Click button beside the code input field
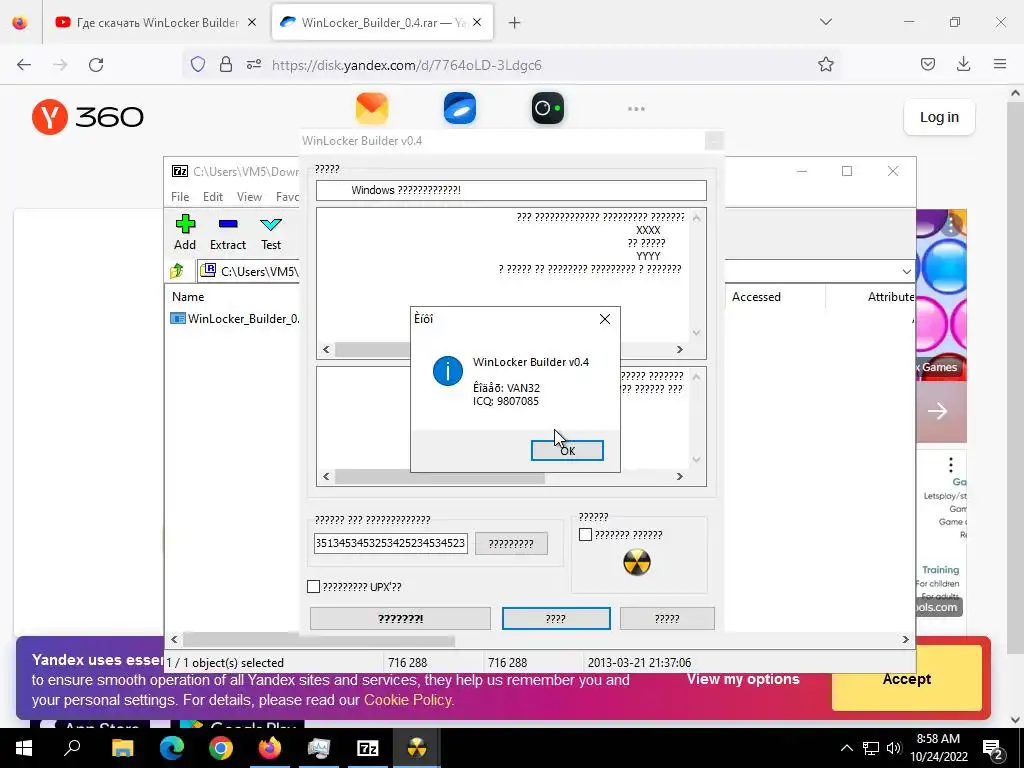1024x768 pixels. pos(511,543)
